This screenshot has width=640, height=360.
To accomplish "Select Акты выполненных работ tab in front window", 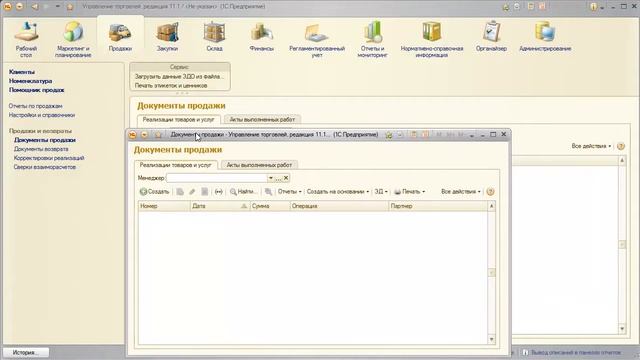I will click(259, 165).
